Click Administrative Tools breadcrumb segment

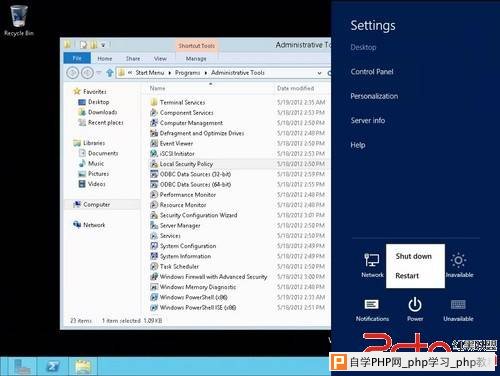pos(238,73)
